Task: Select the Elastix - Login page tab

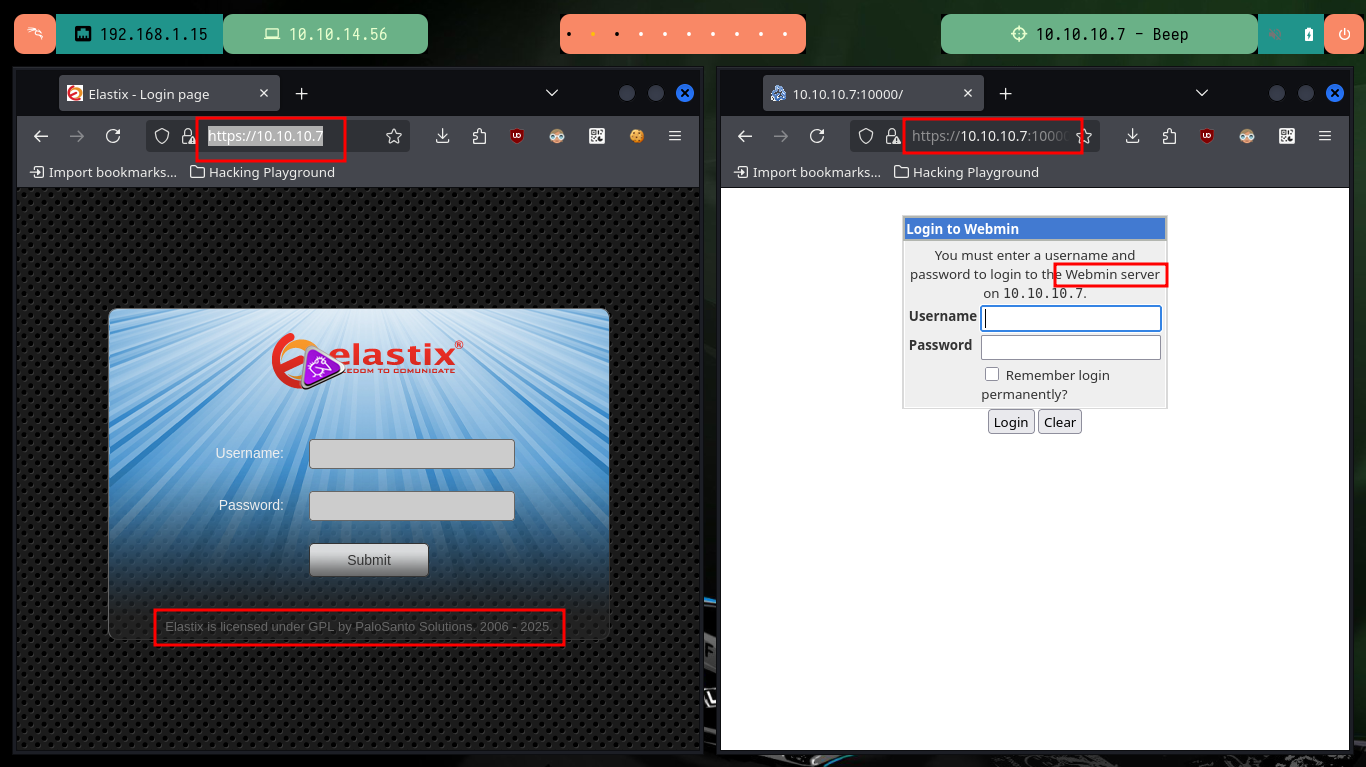Action: 168,93
